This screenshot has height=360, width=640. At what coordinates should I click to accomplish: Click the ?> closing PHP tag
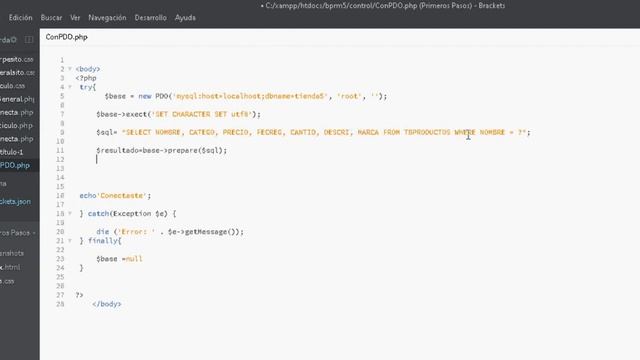[x=79, y=295]
